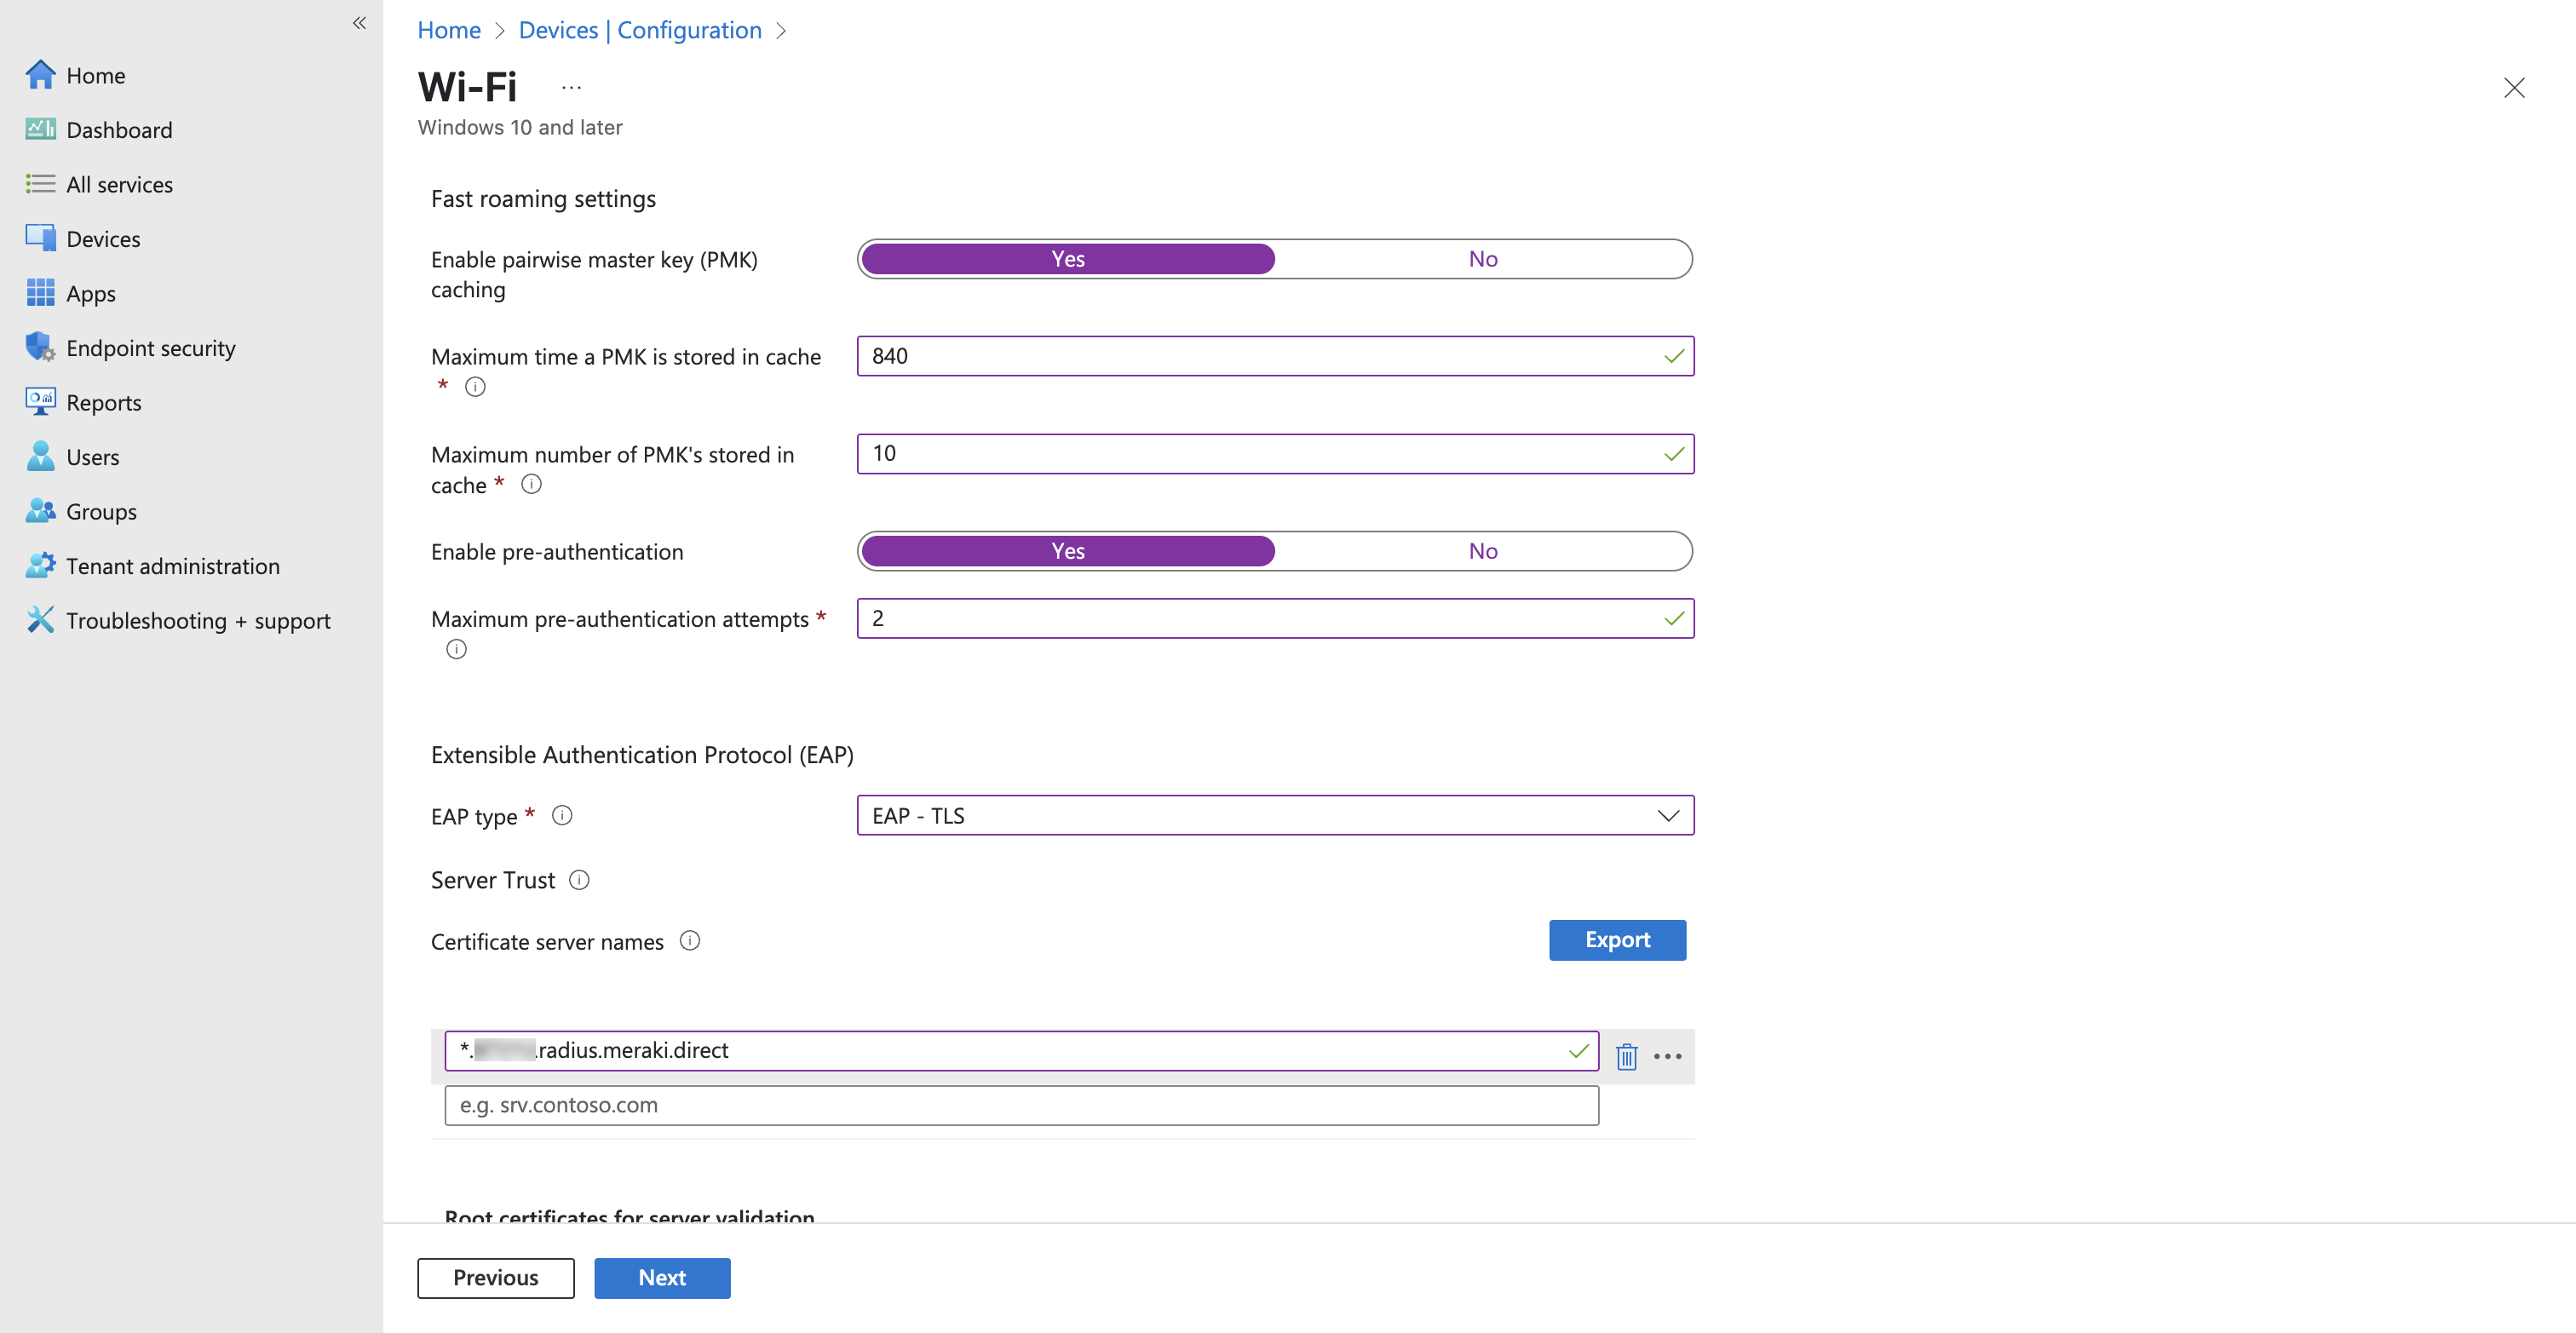Screen dimensions: 2576x1333
Task: Edit the PMK cache time field 840
Action: (x=1275, y=356)
